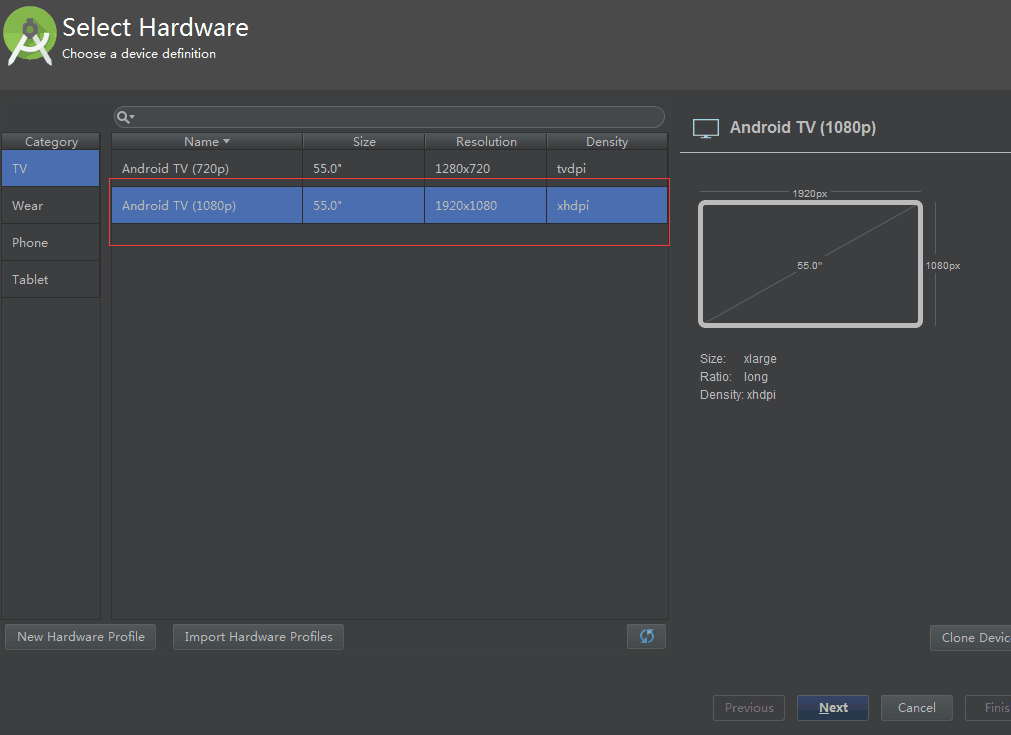The height and width of the screenshot is (735, 1011).
Task: Switch to the Phone category
Action: pyautogui.click(x=50, y=243)
